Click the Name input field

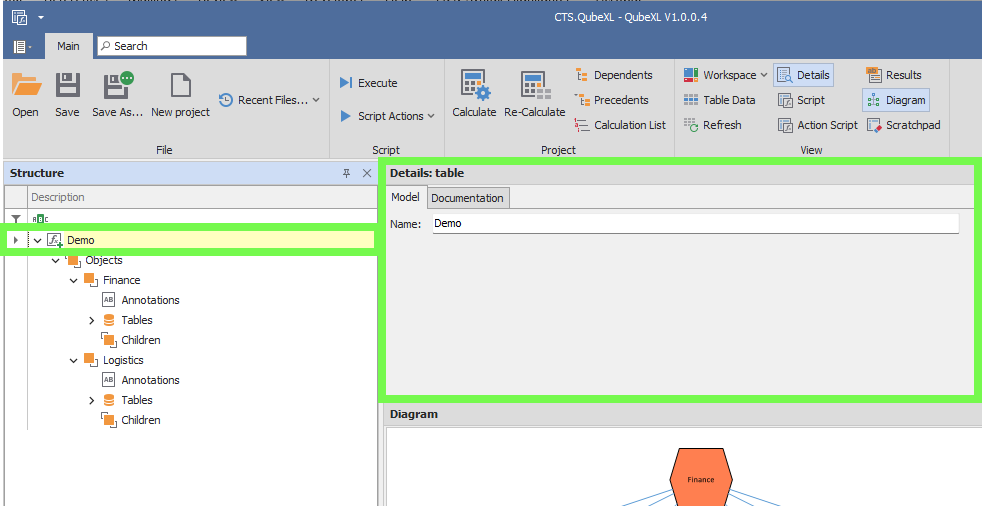pyautogui.click(x=694, y=224)
